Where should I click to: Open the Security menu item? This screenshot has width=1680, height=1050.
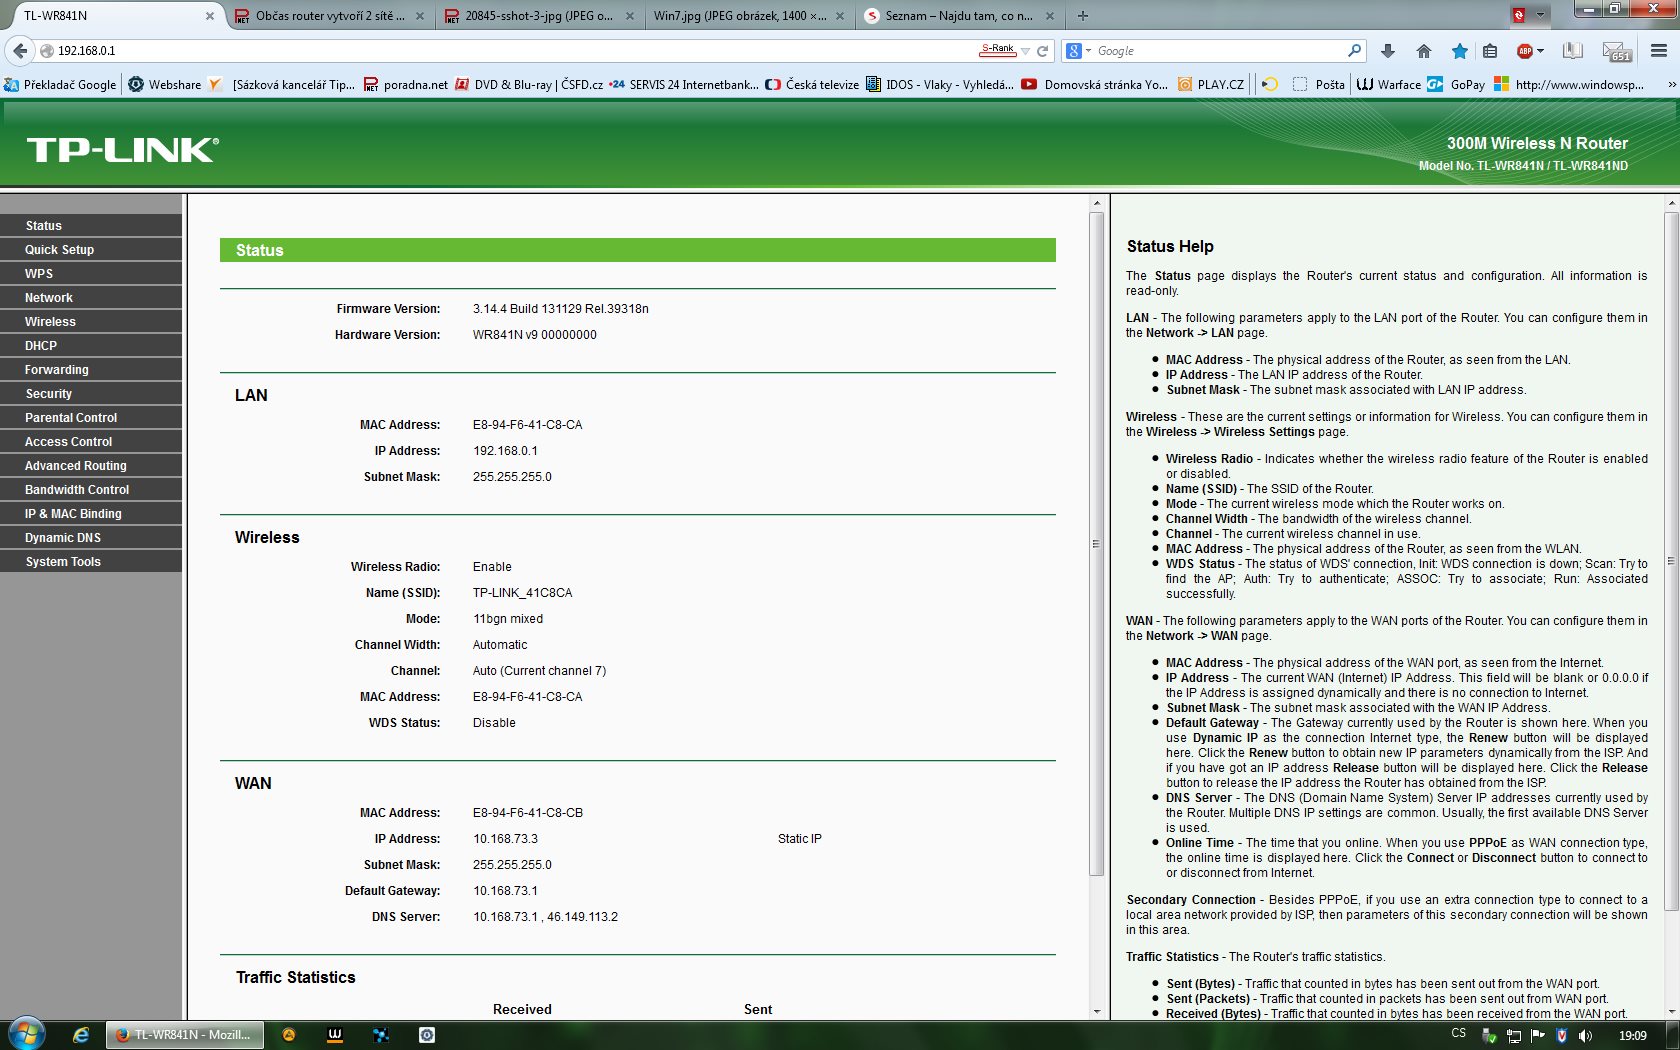[91, 394]
